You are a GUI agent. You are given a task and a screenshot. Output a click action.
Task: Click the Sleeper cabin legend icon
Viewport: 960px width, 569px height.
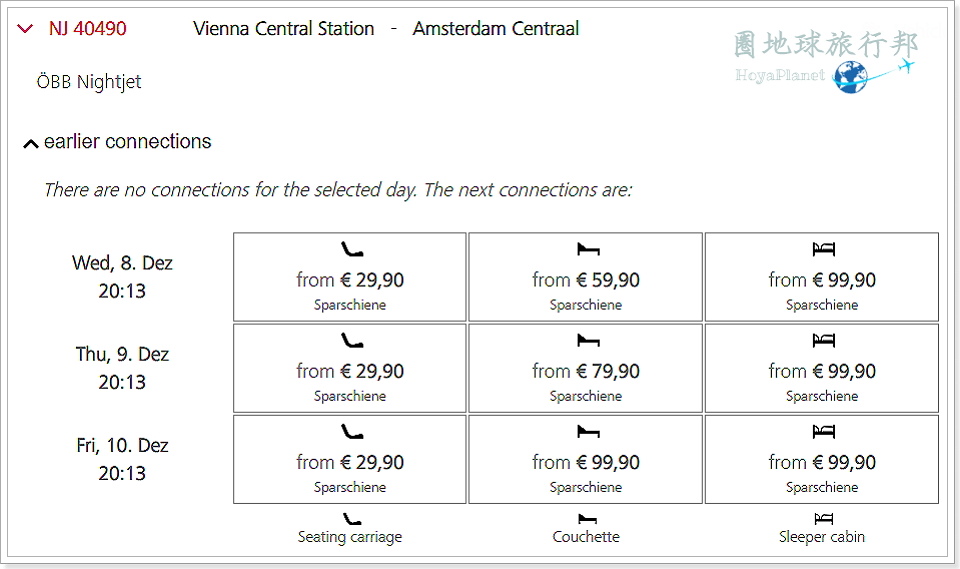(x=823, y=519)
